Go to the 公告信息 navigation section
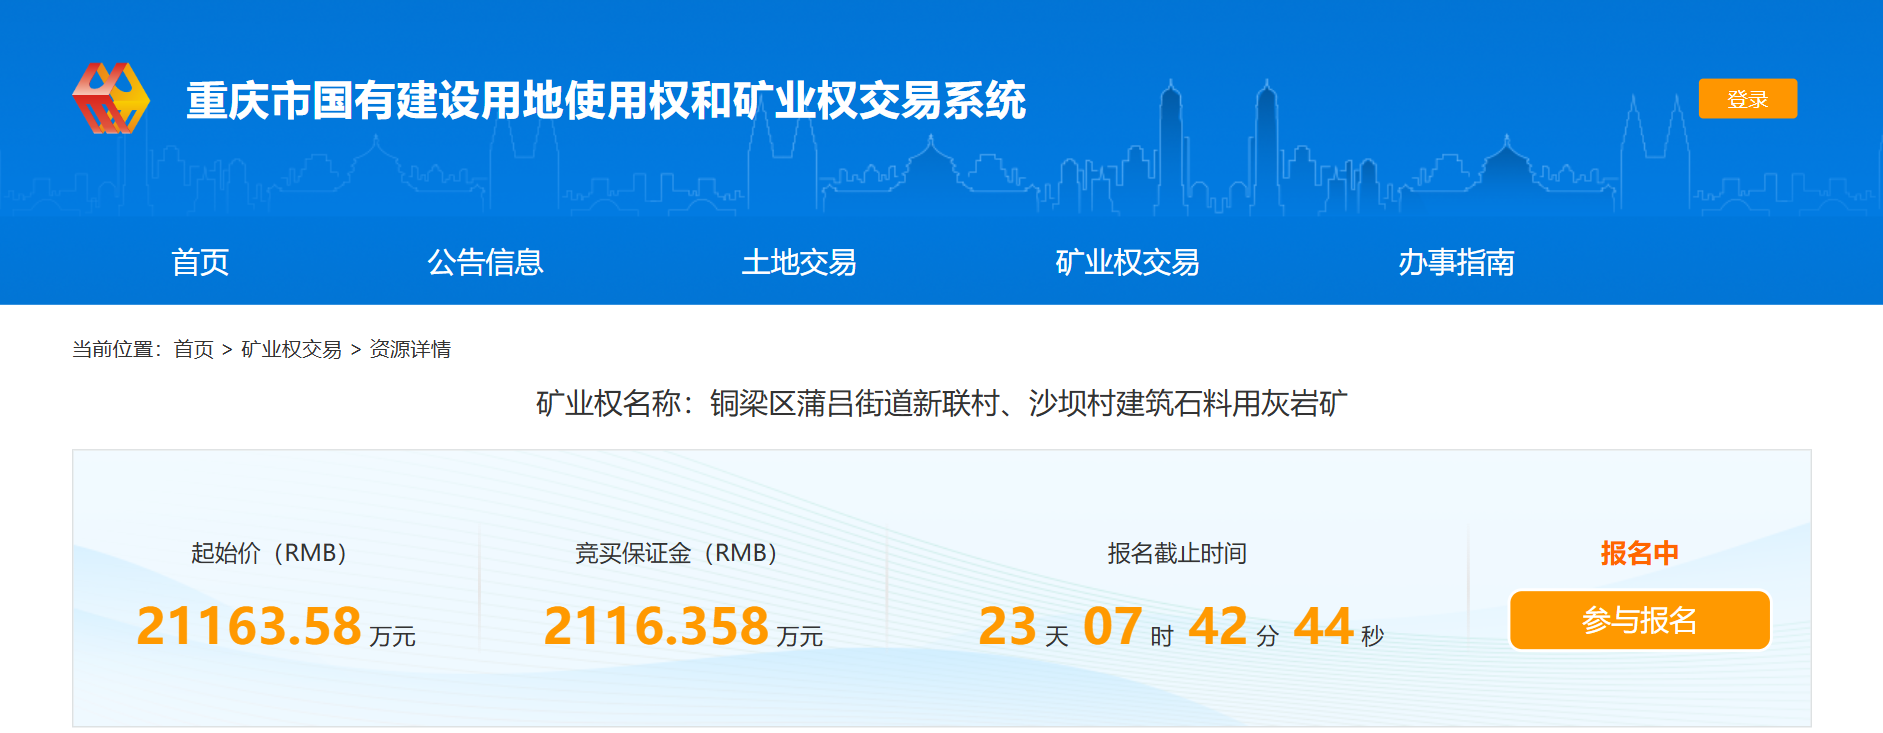This screenshot has width=1883, height=733. click(x=485, y=262)
